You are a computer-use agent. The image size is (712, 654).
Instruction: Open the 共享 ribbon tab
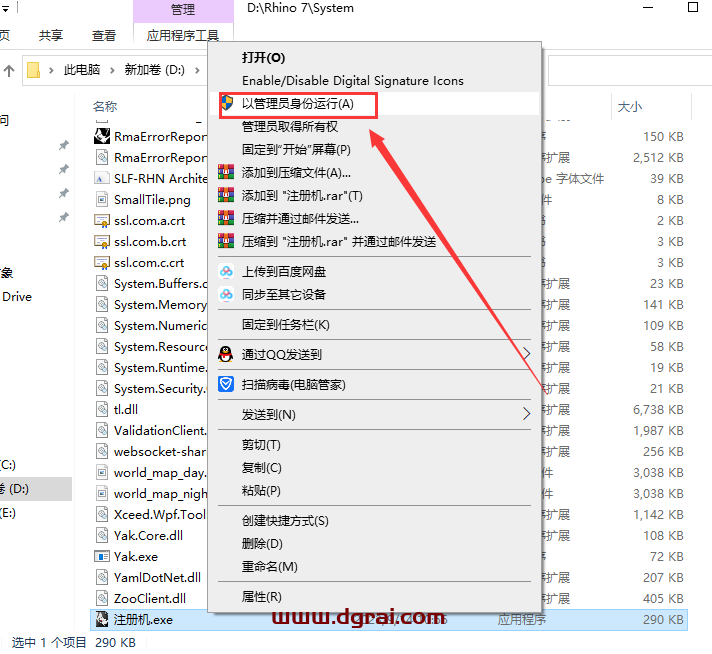[50, 35]
